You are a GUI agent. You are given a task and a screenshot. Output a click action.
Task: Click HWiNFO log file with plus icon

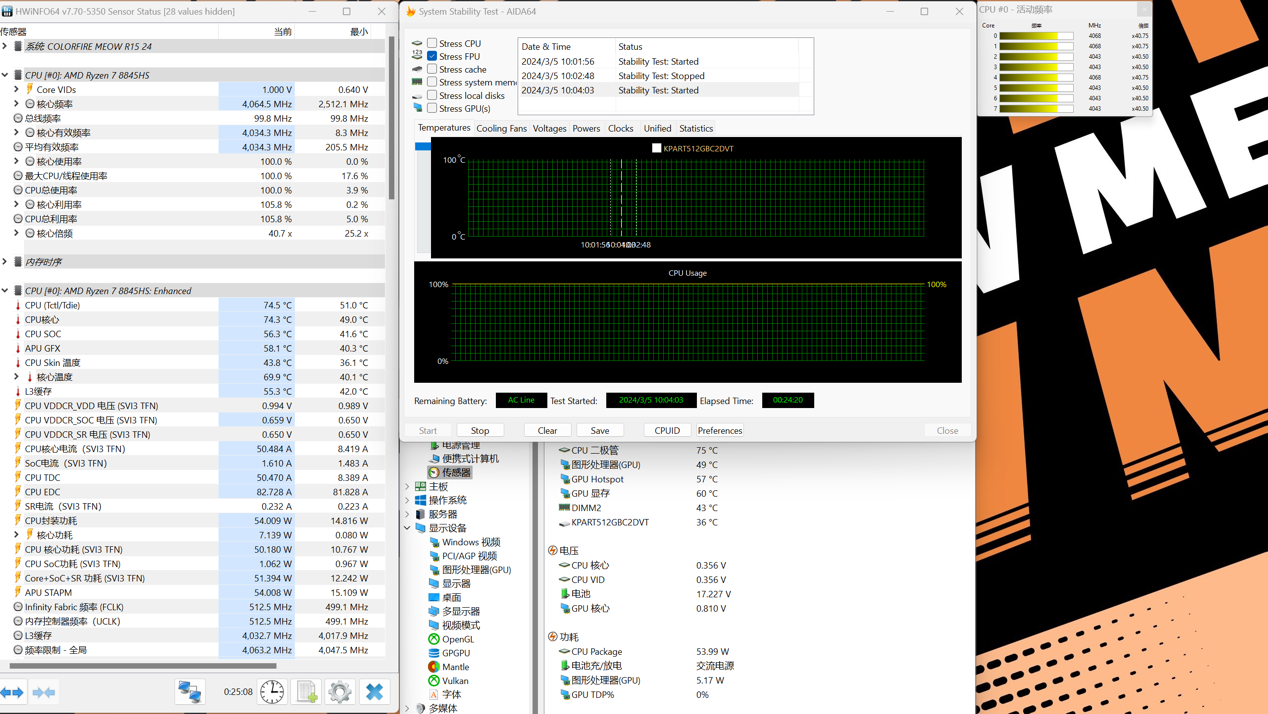(307, 691)
